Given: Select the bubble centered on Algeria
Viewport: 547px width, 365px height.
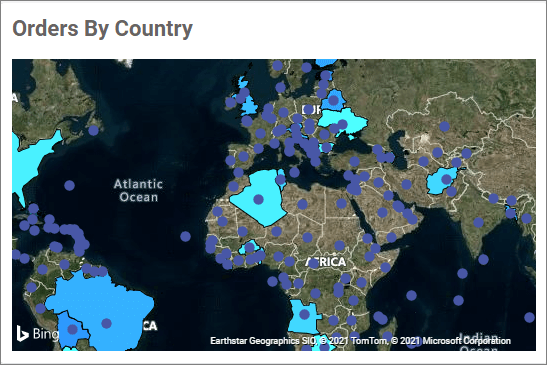Looking at the screenshot, I should (x=258, y=200).
